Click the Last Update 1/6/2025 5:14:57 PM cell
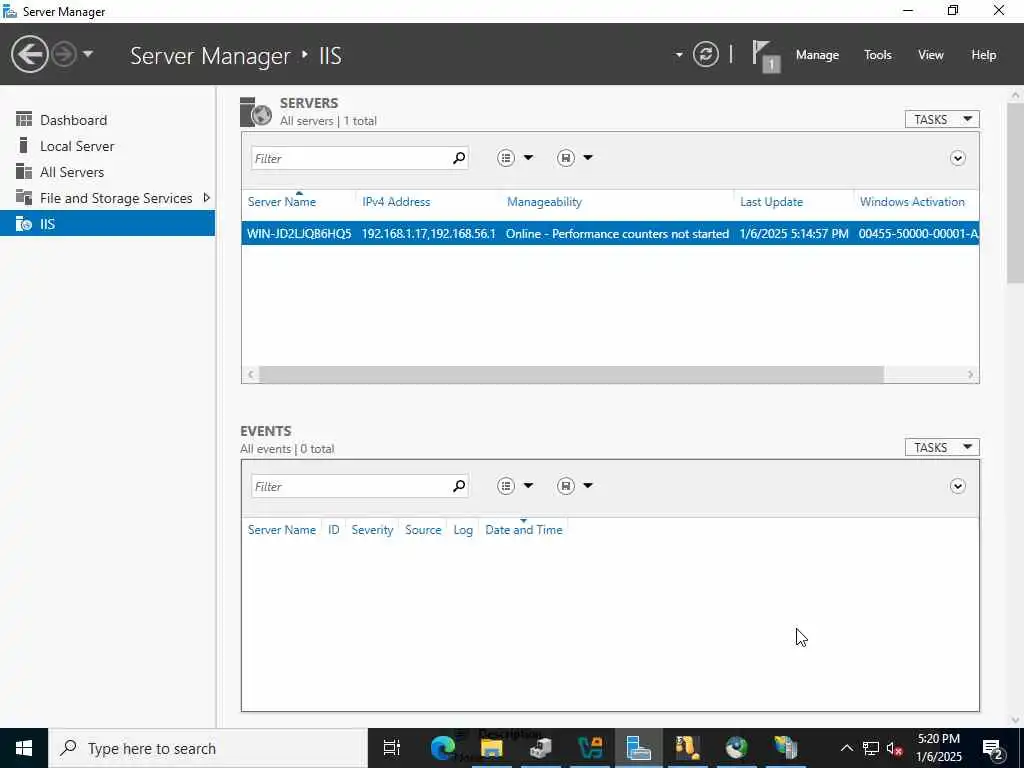The image size is (1024, 768). [x=793, y=233]
